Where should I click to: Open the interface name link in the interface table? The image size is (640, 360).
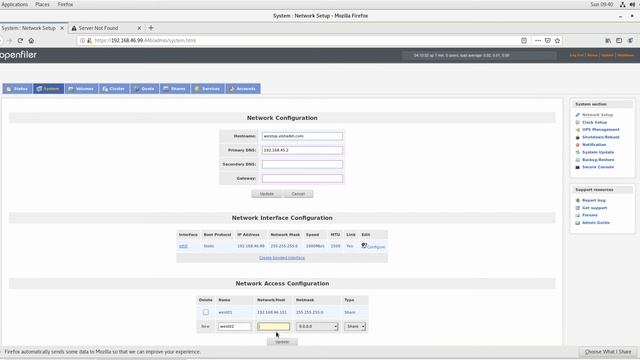(183, 246)
